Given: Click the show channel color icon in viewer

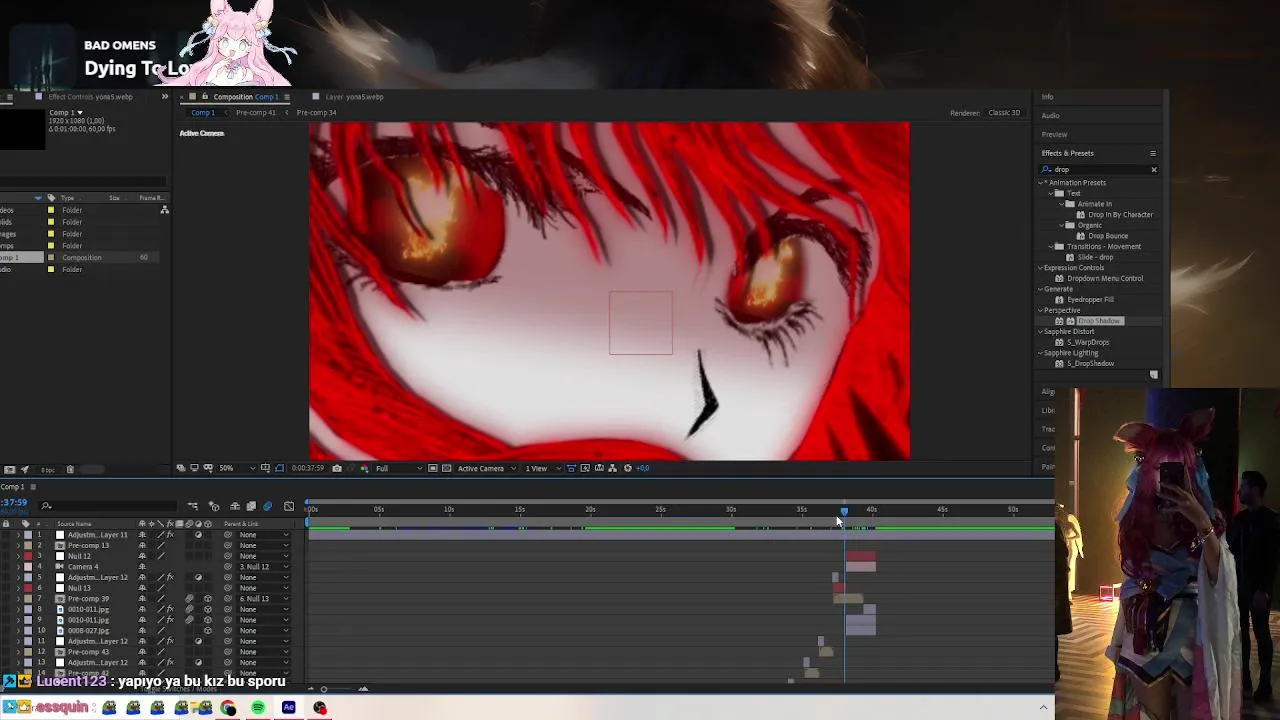Looking at the screenshot, I should (365, 468).
